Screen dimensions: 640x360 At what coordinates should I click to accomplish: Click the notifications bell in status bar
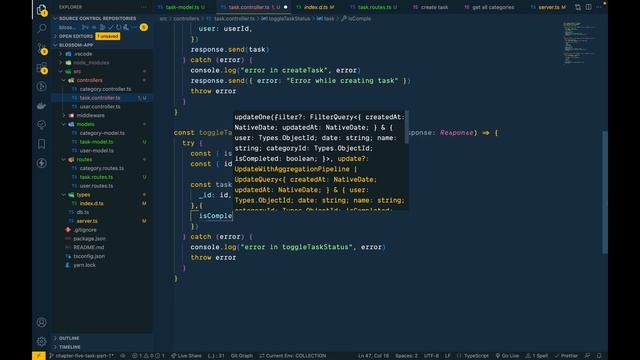[599, 356]
